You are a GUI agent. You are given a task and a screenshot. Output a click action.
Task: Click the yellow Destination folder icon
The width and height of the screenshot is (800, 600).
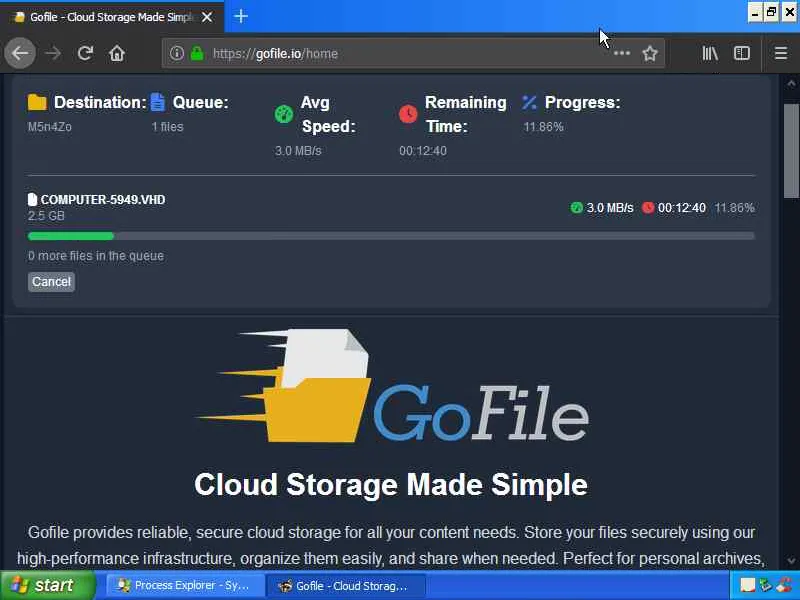click(x=37, y=102)
